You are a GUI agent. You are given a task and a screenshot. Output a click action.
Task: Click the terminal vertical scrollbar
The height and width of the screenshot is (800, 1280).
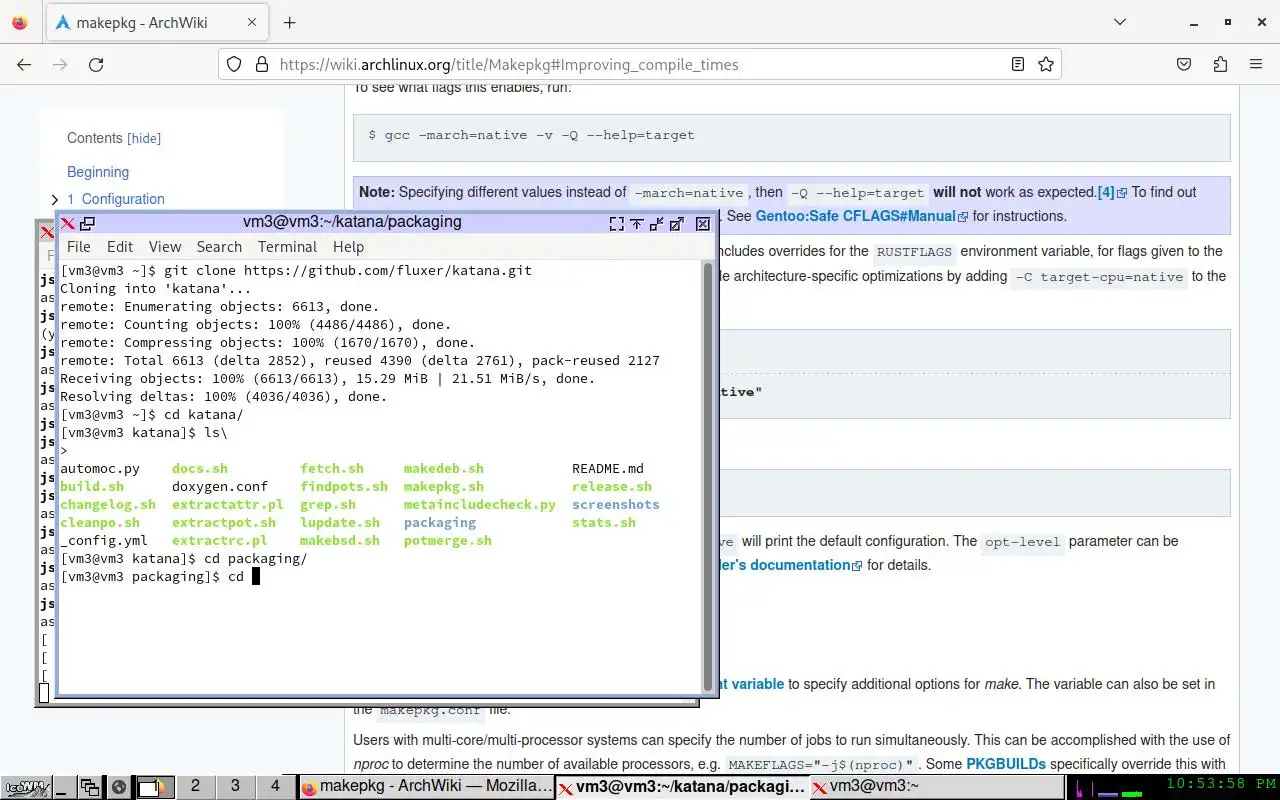[x=708, y=475]
